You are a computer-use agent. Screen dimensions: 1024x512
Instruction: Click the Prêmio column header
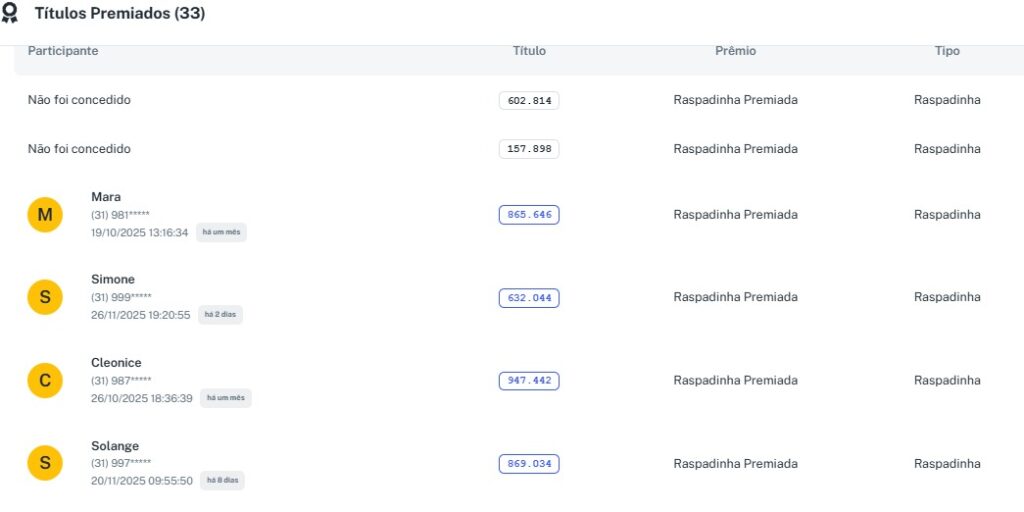(x=735, y=51)
